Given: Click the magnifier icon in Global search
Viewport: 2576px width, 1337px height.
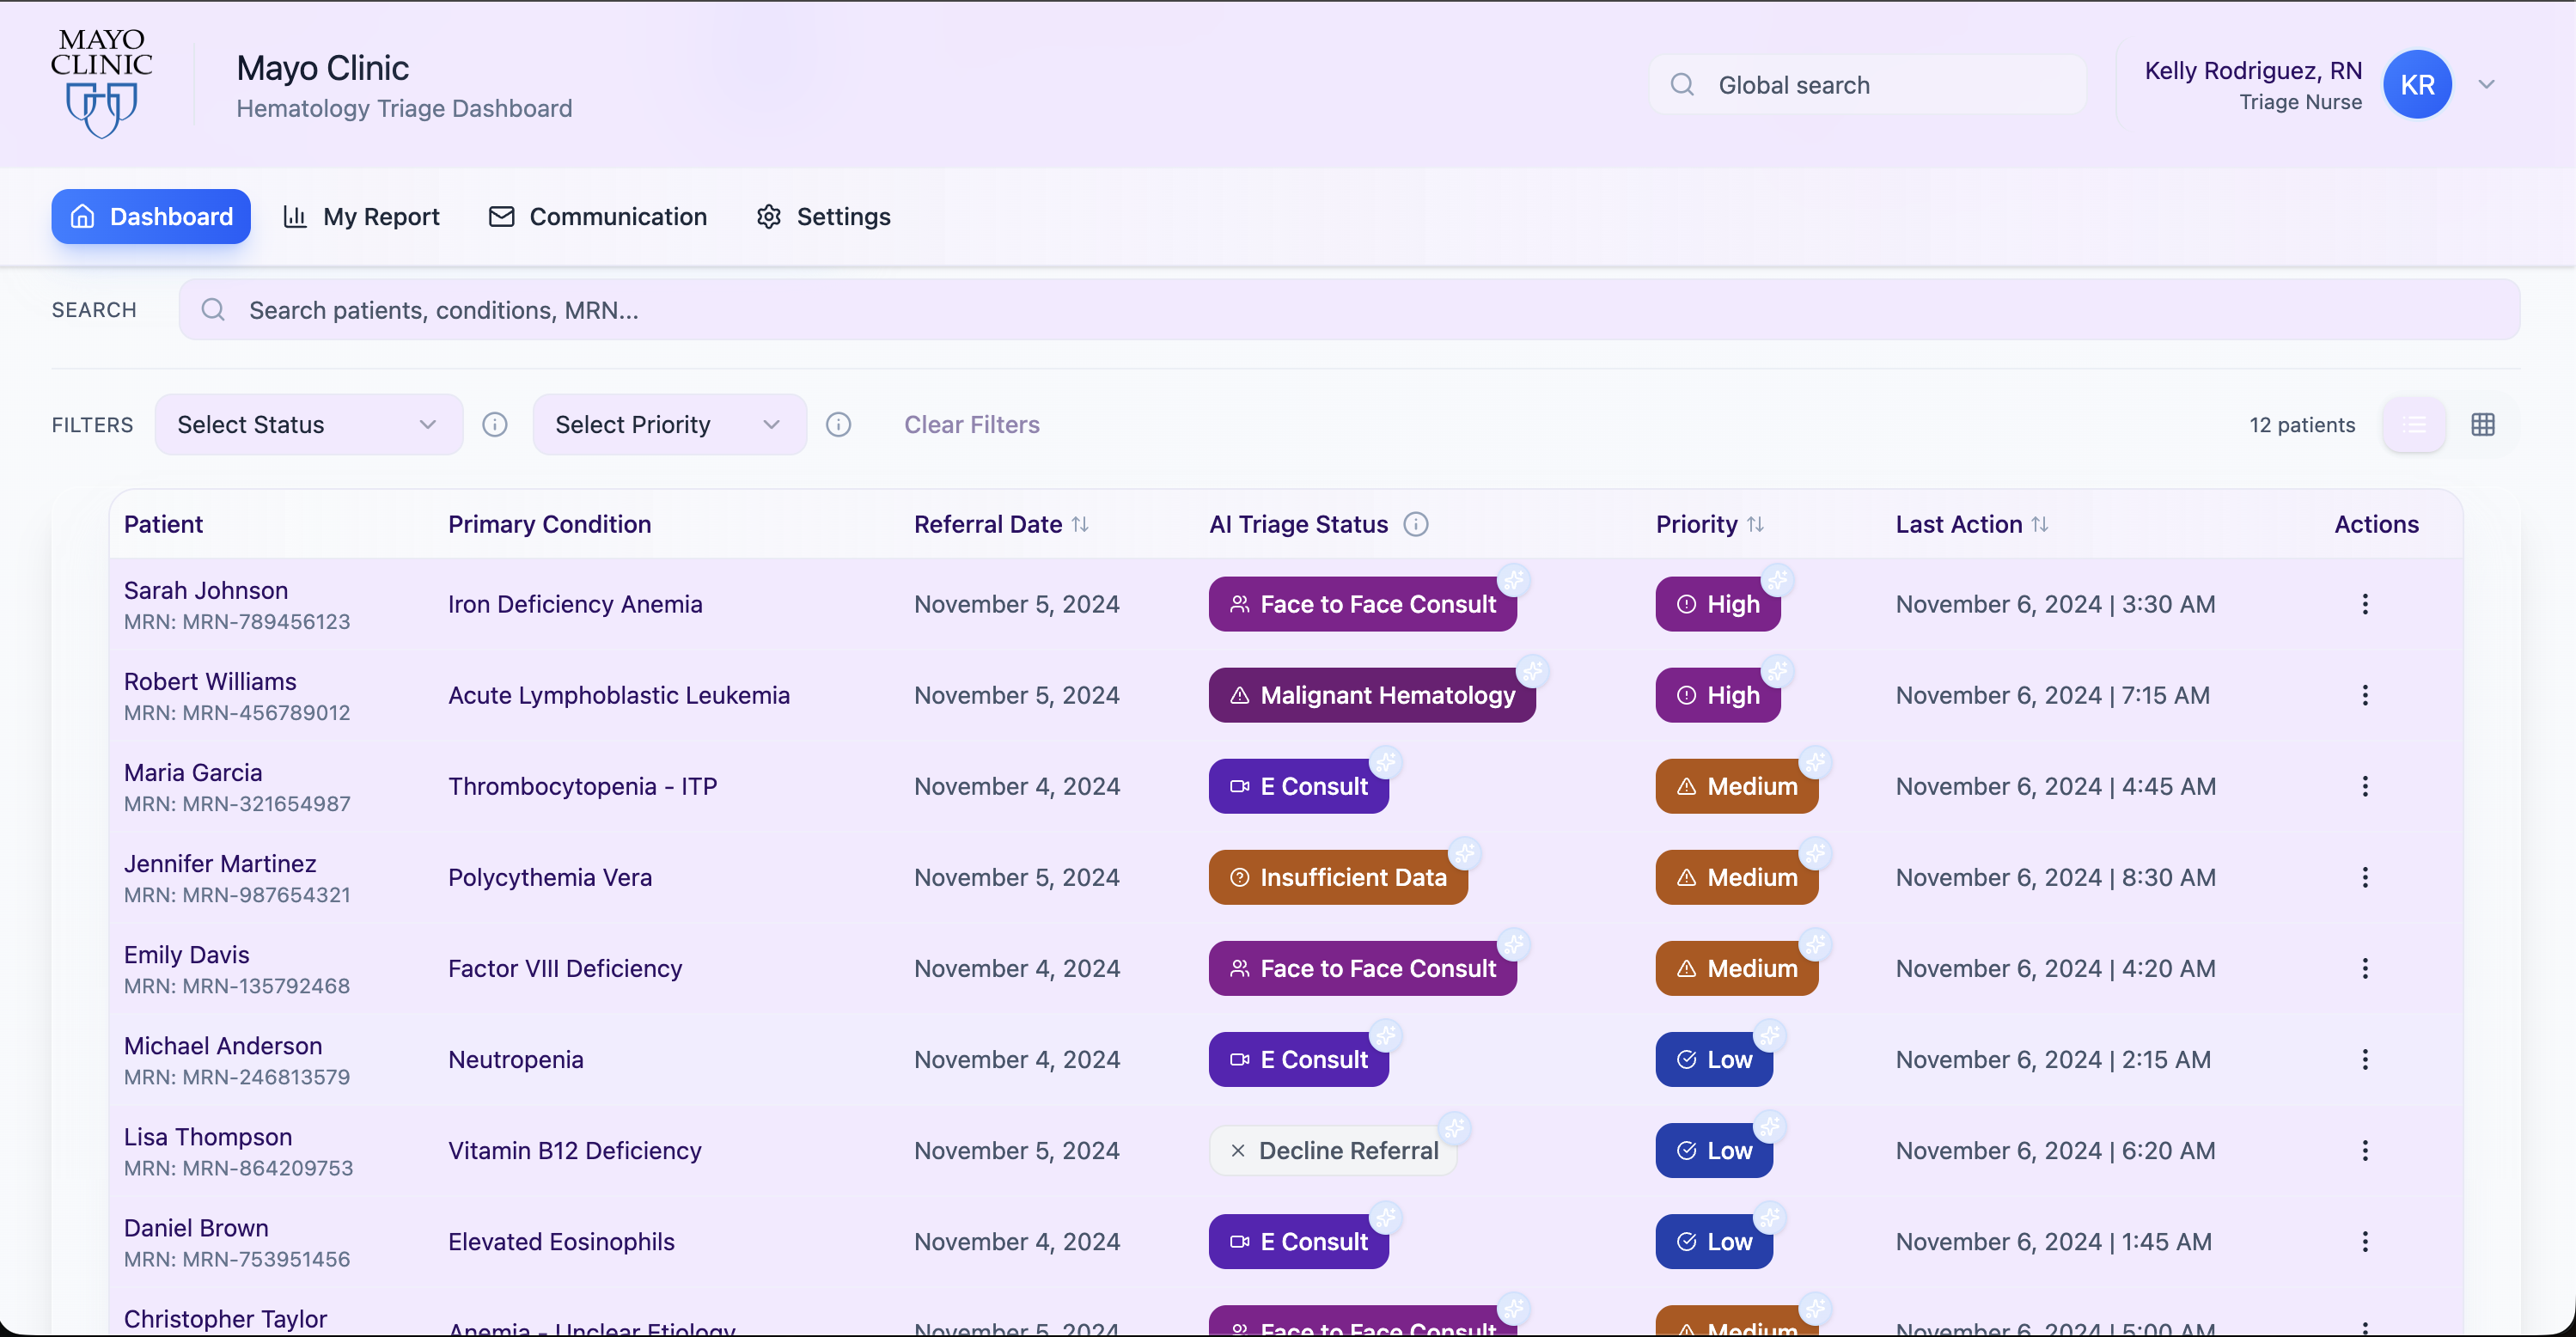Looking at the screenshot, I should (x=1682, y=85).
